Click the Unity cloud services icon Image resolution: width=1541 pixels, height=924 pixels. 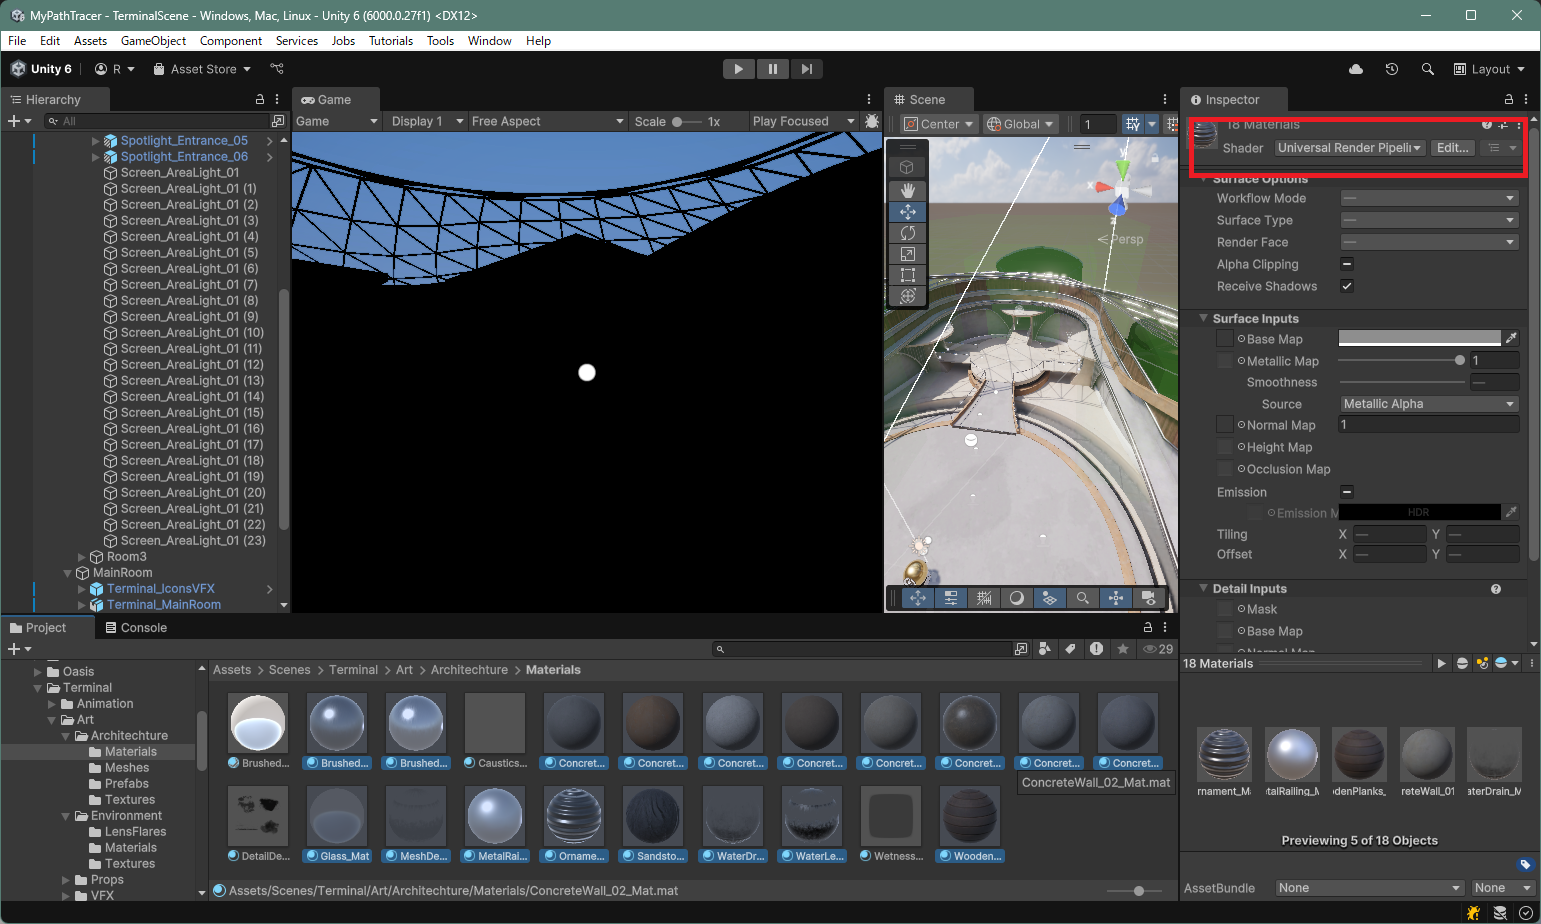click(x=1355, y=68)
